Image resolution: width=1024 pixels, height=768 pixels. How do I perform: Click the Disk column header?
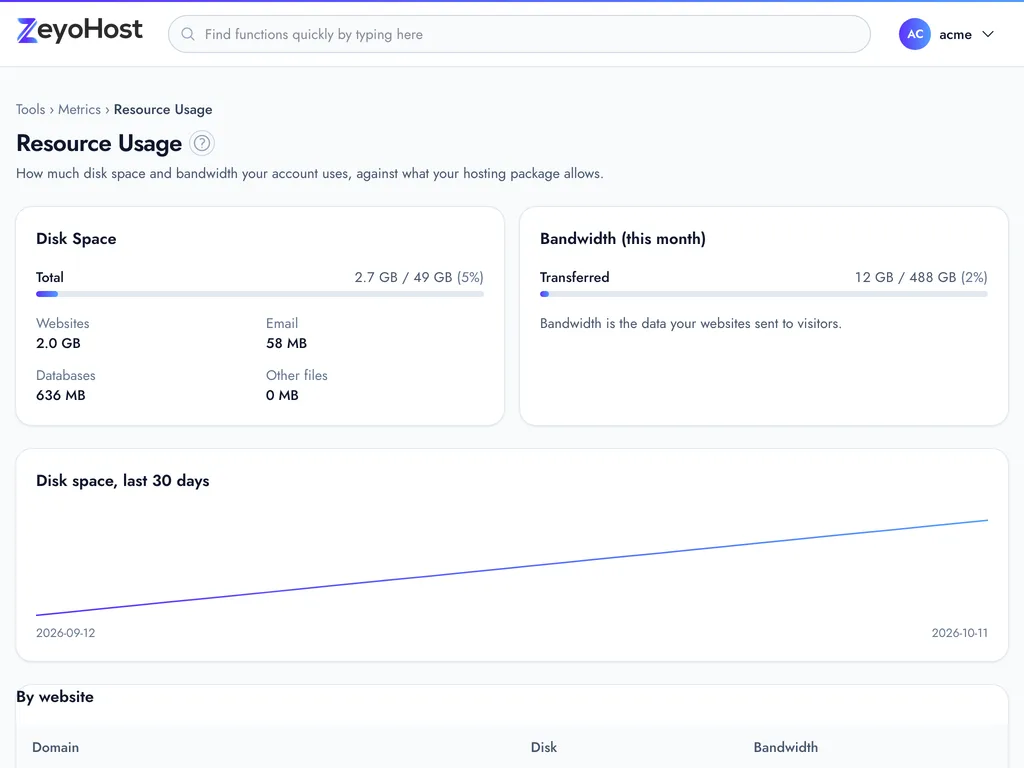(544, 747)
